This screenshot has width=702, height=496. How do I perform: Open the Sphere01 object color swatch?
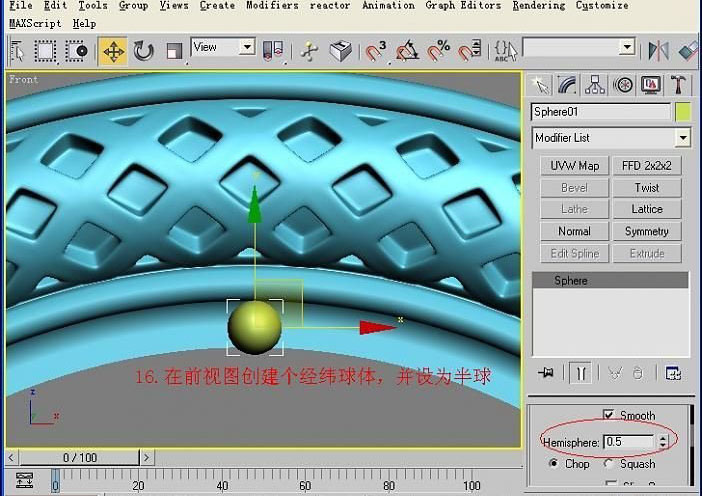(683, 112)
